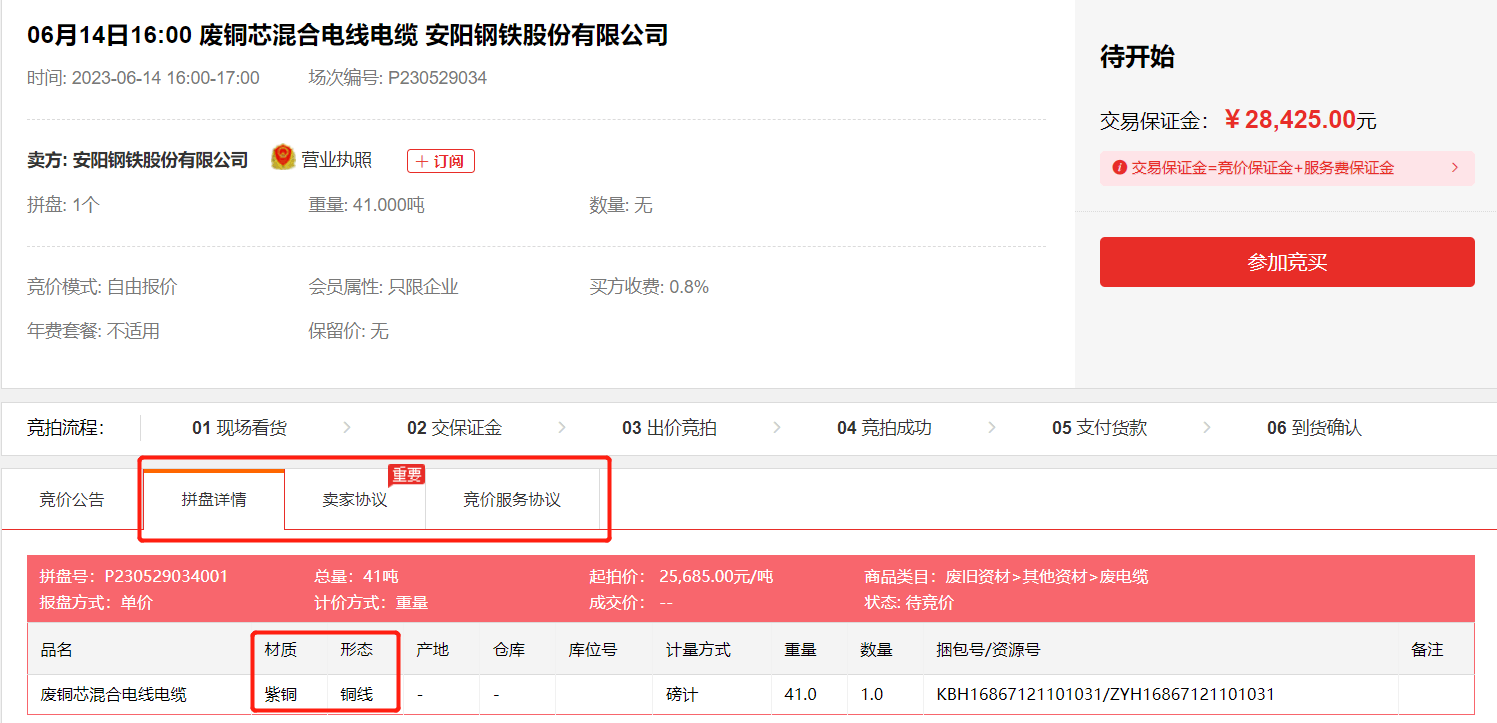Select step 03 出价竞拍
Image resolution: width=1497 pixels, height=723 pixels.
pyautogui.click(x=669, y=428)
